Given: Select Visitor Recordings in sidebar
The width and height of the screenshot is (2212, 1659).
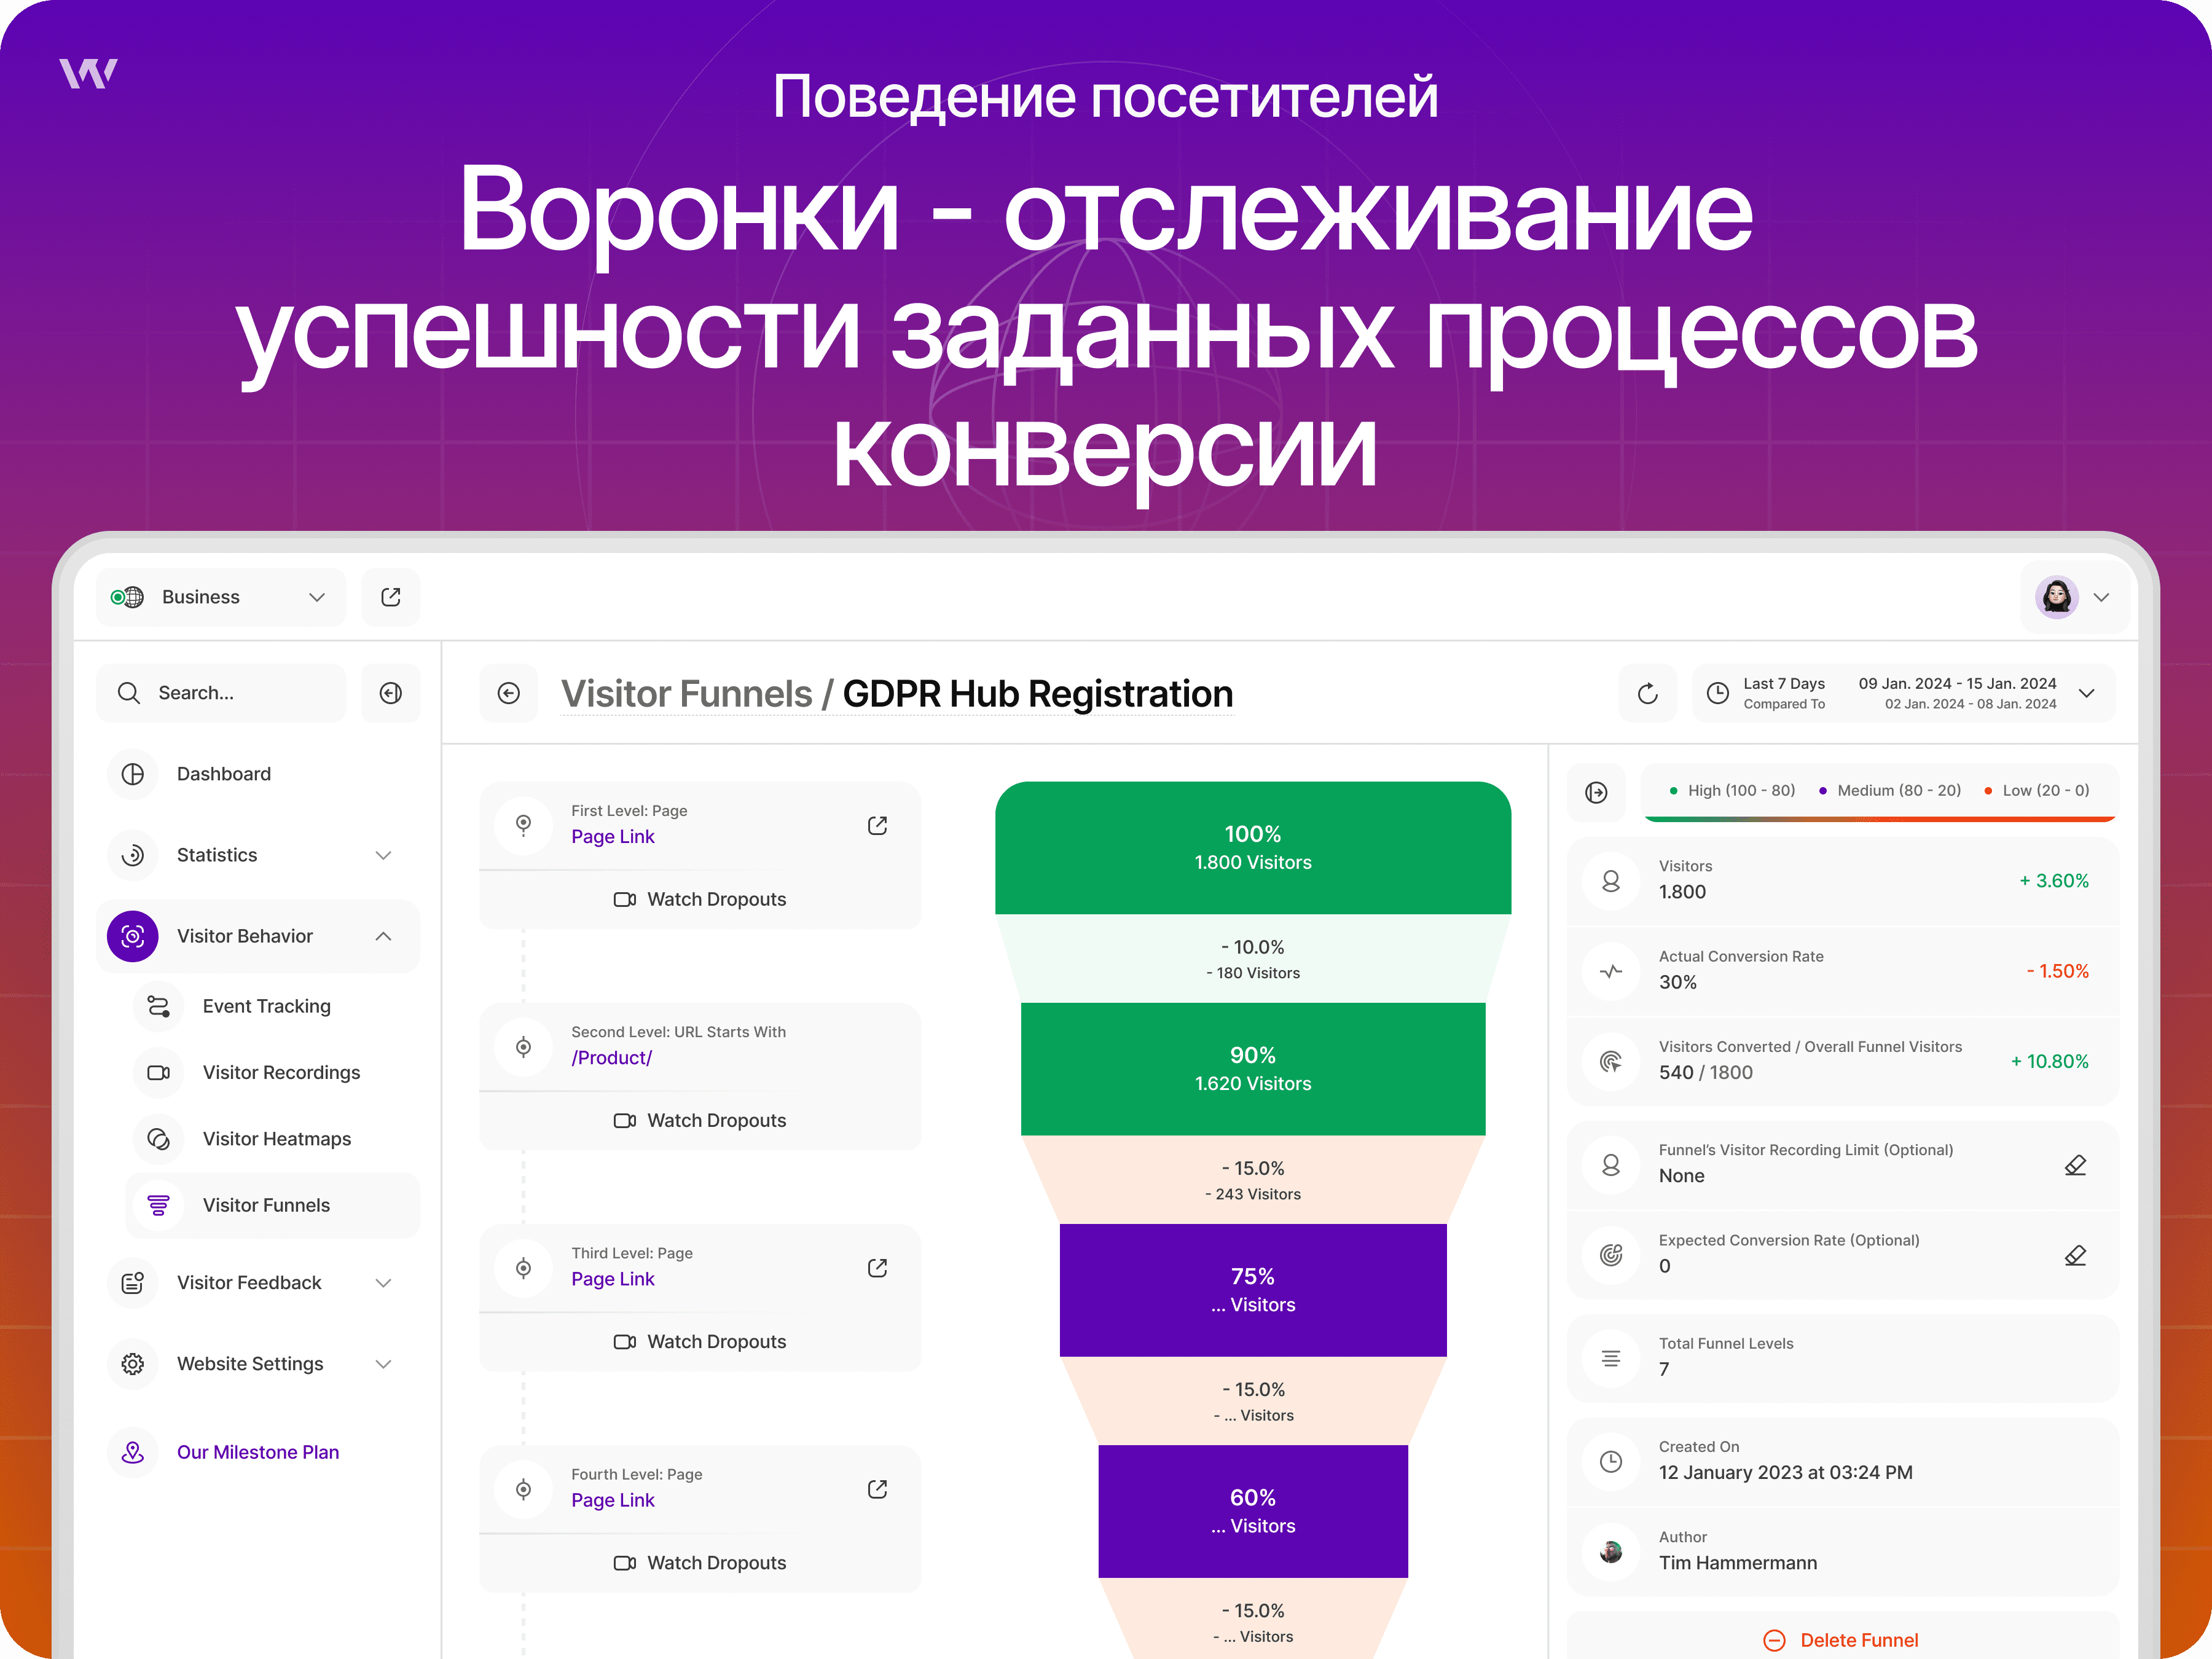Looking at the screenshot, I should click(x=272, y=1072).
